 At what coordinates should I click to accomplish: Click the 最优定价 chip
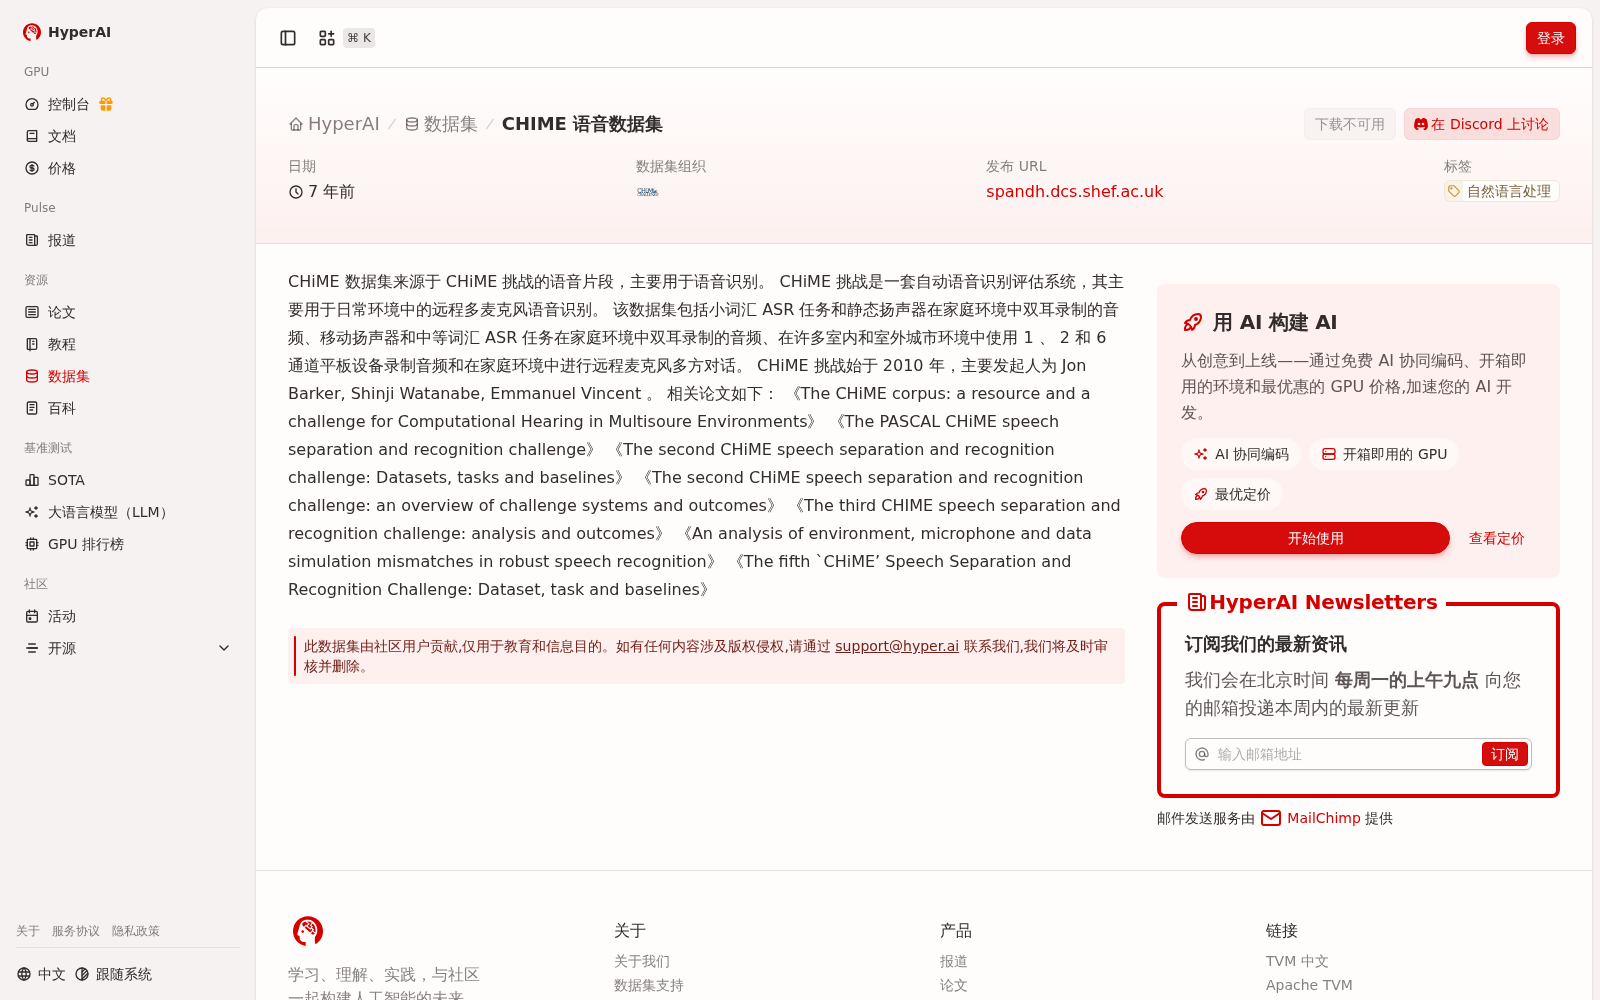point(1232,494)
